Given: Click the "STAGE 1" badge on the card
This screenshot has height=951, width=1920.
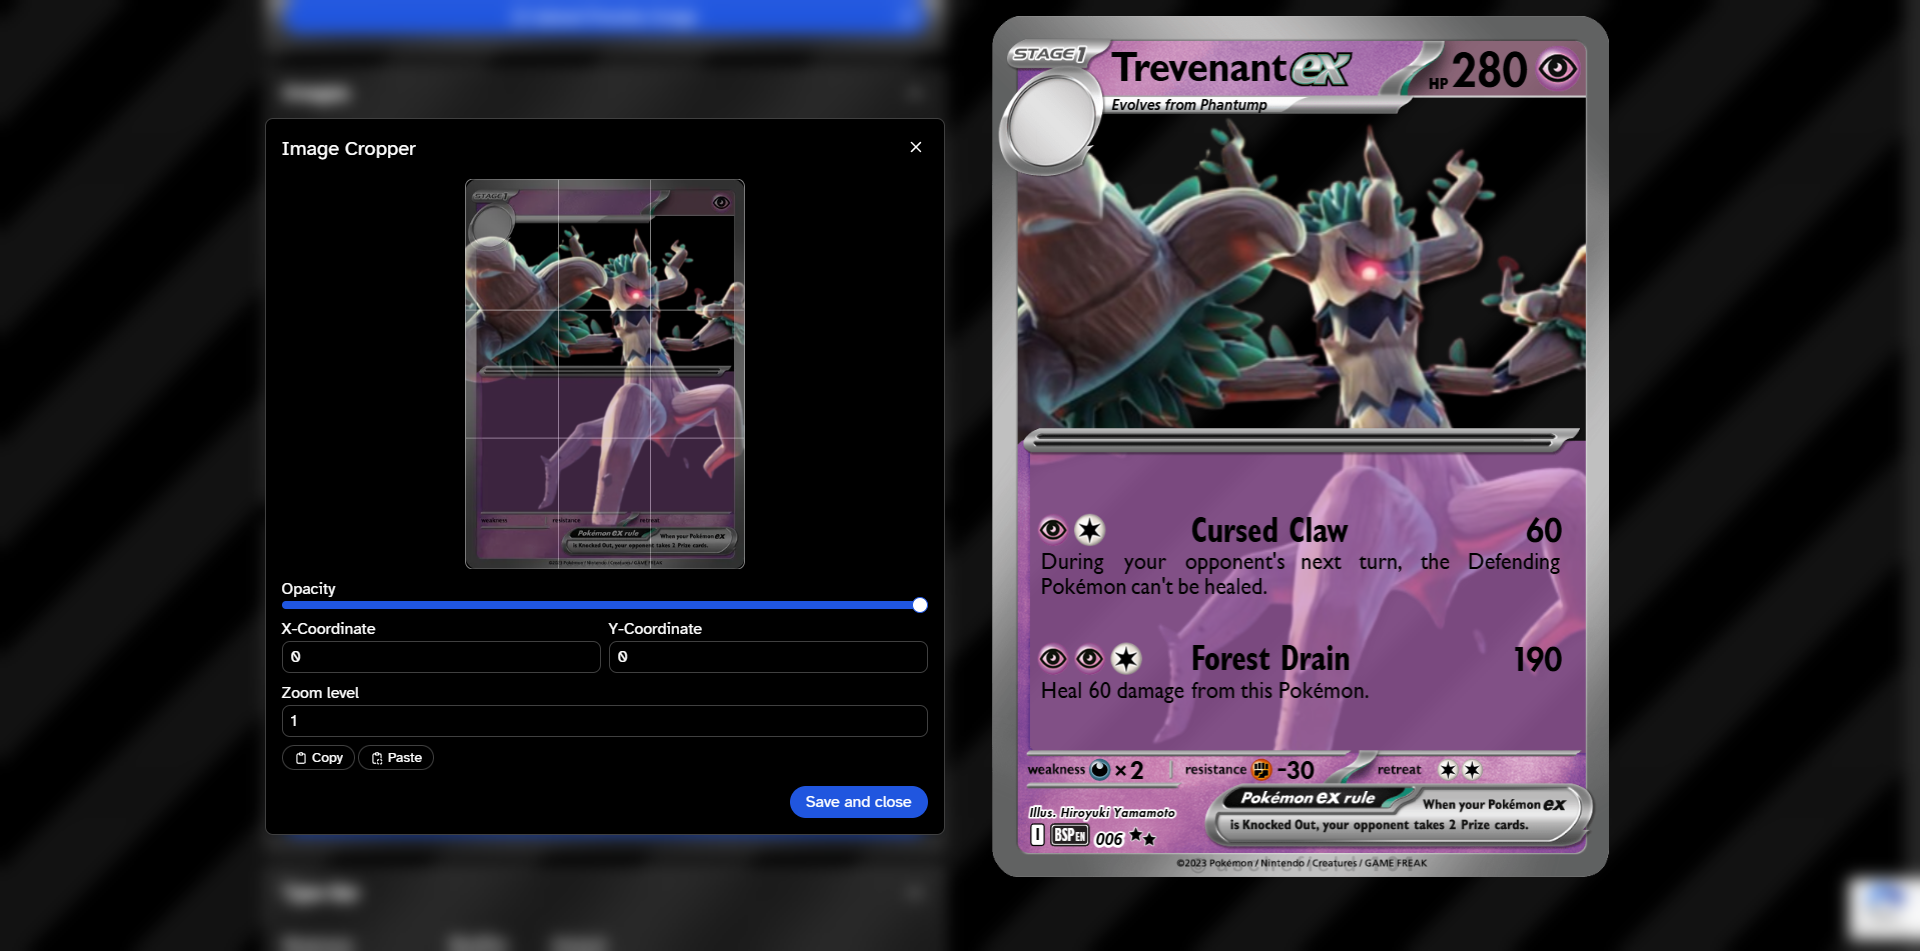Looking at the screenshot, I should (x=1049, y=54).
